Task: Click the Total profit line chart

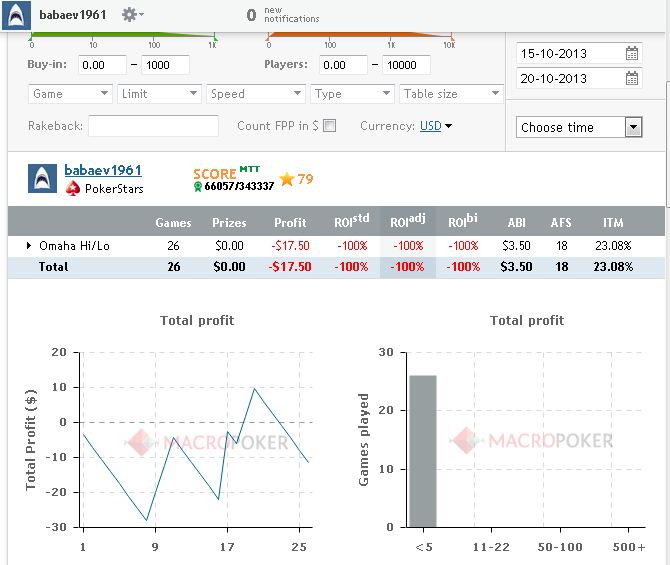Action: (196, 440)
